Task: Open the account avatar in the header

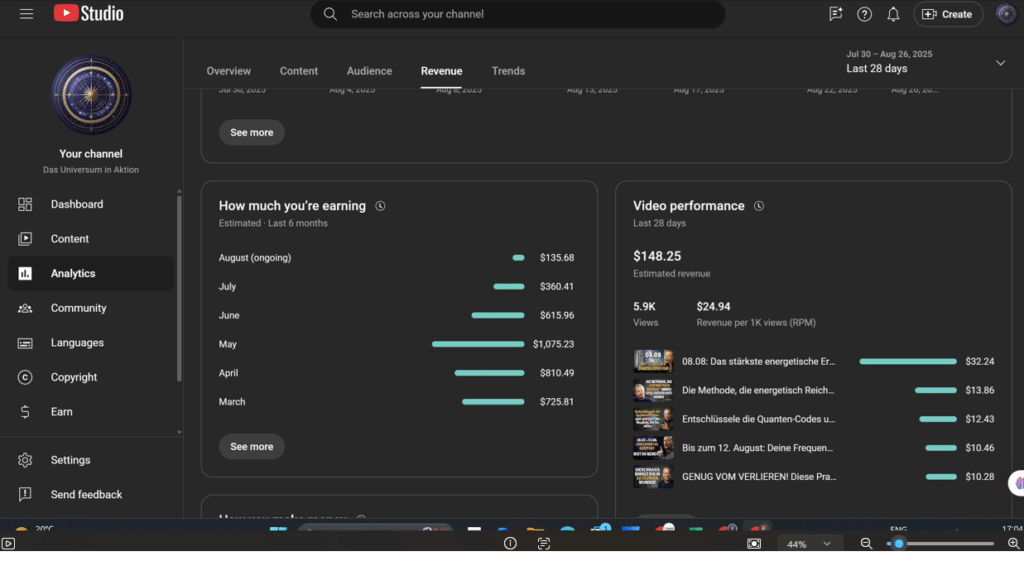Action: (x=1006, y=14)
